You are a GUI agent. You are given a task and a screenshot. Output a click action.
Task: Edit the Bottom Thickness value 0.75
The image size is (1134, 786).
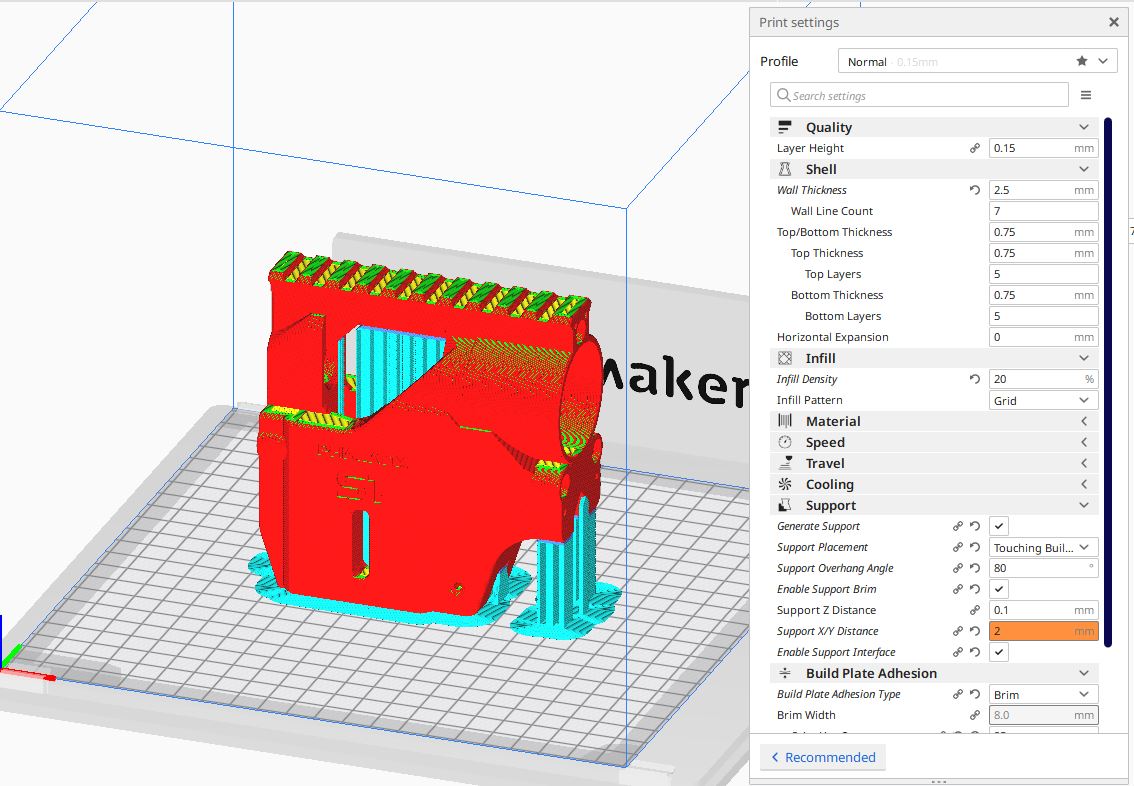pyautogui.click(x=1044, y=295)
